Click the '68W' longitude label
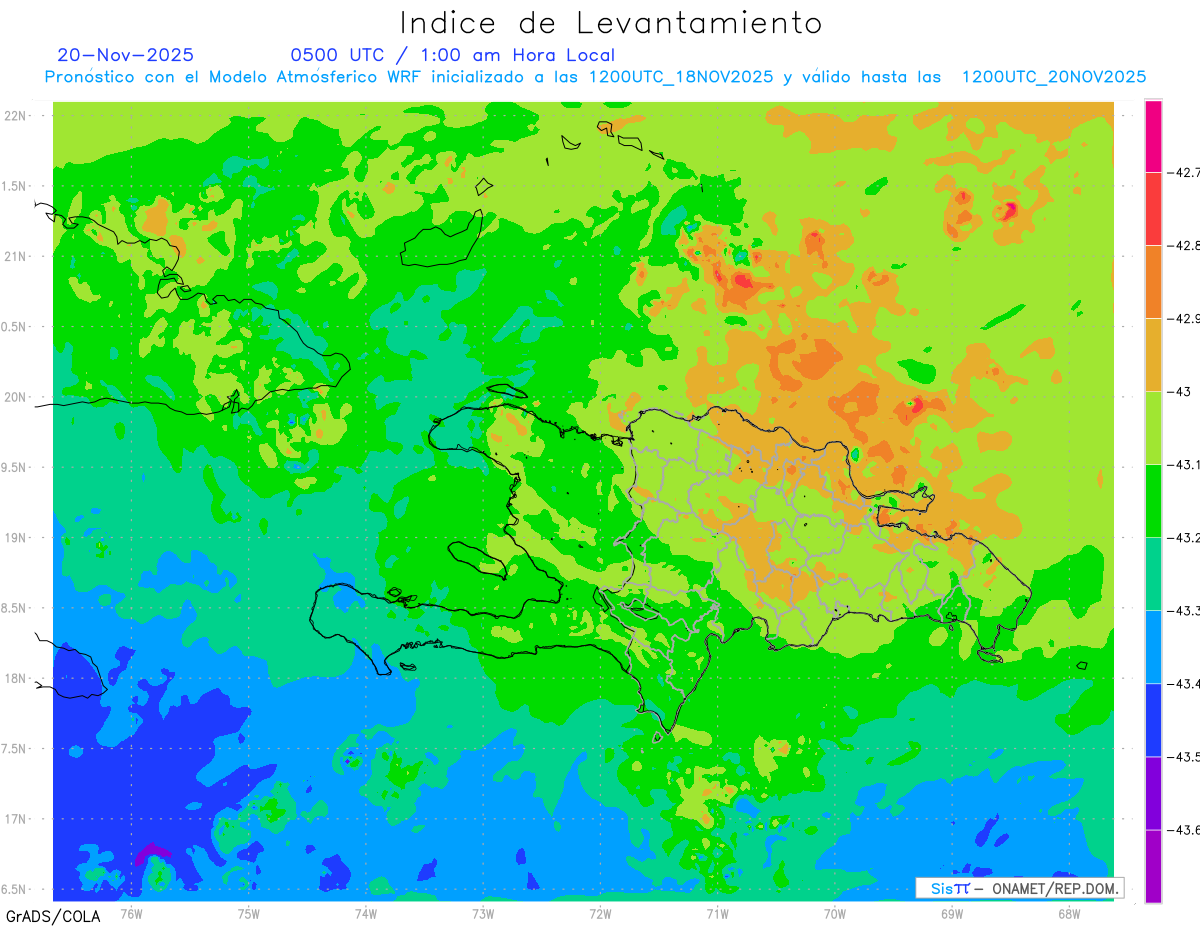 1069,913
